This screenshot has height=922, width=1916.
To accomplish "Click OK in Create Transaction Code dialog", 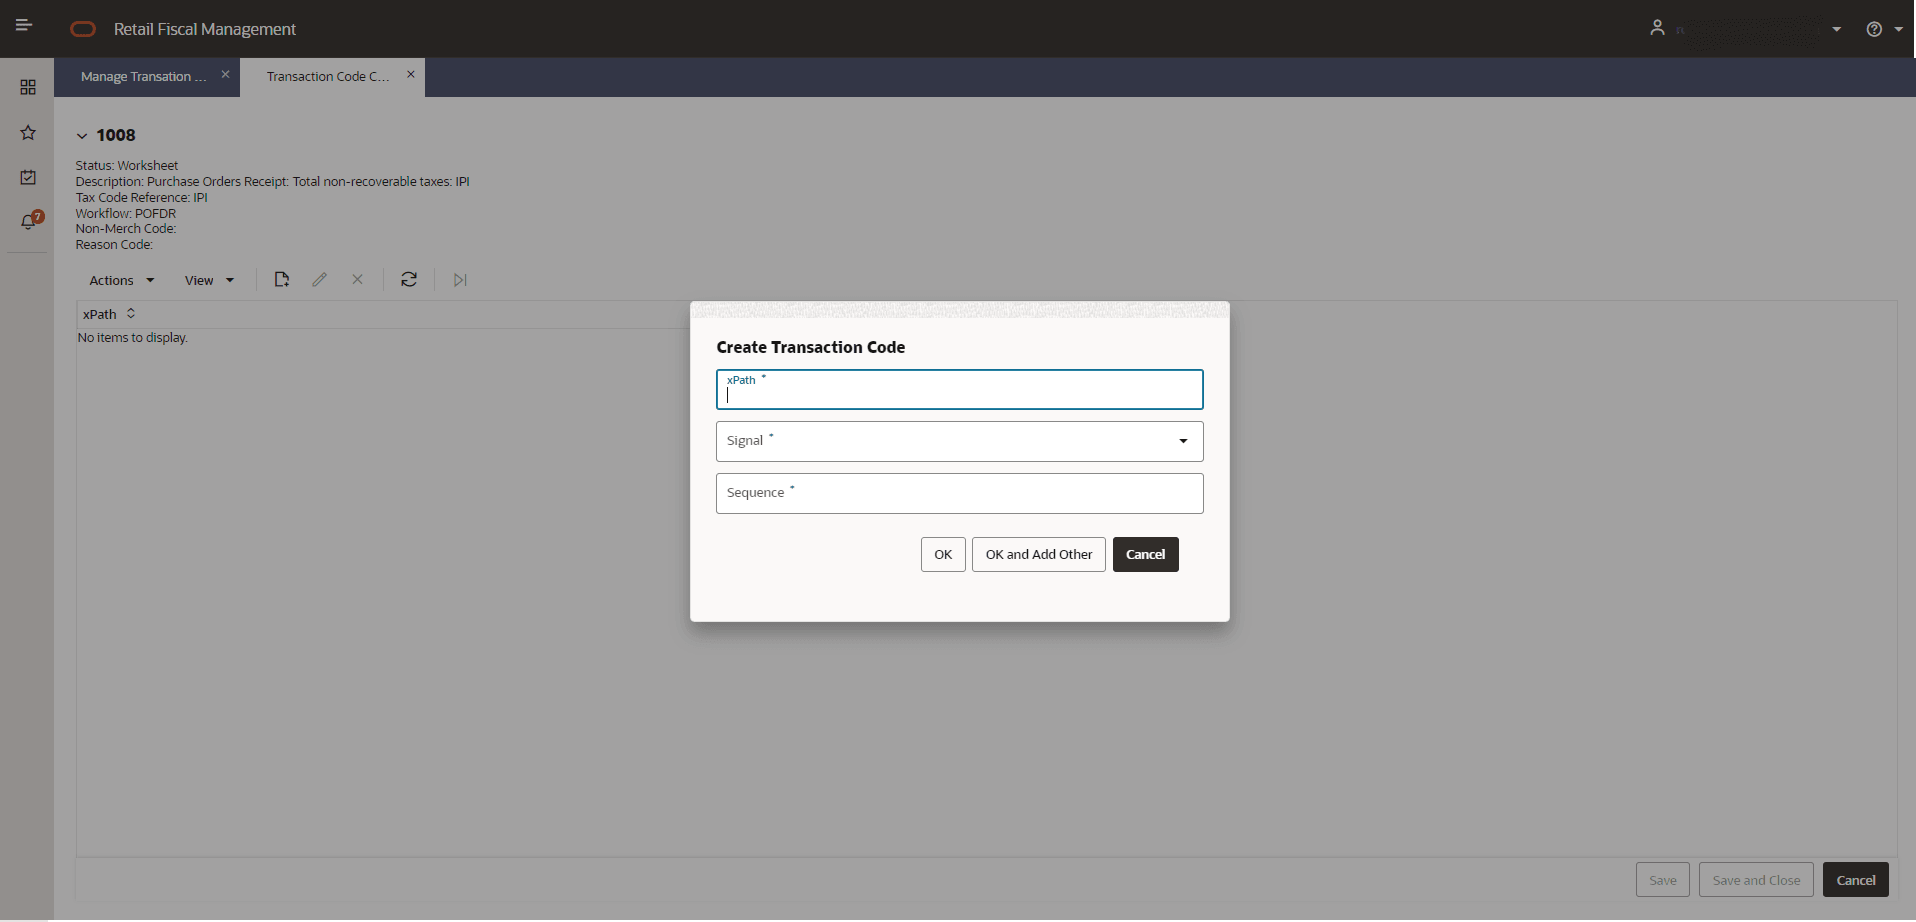I will tap(943, 554).
